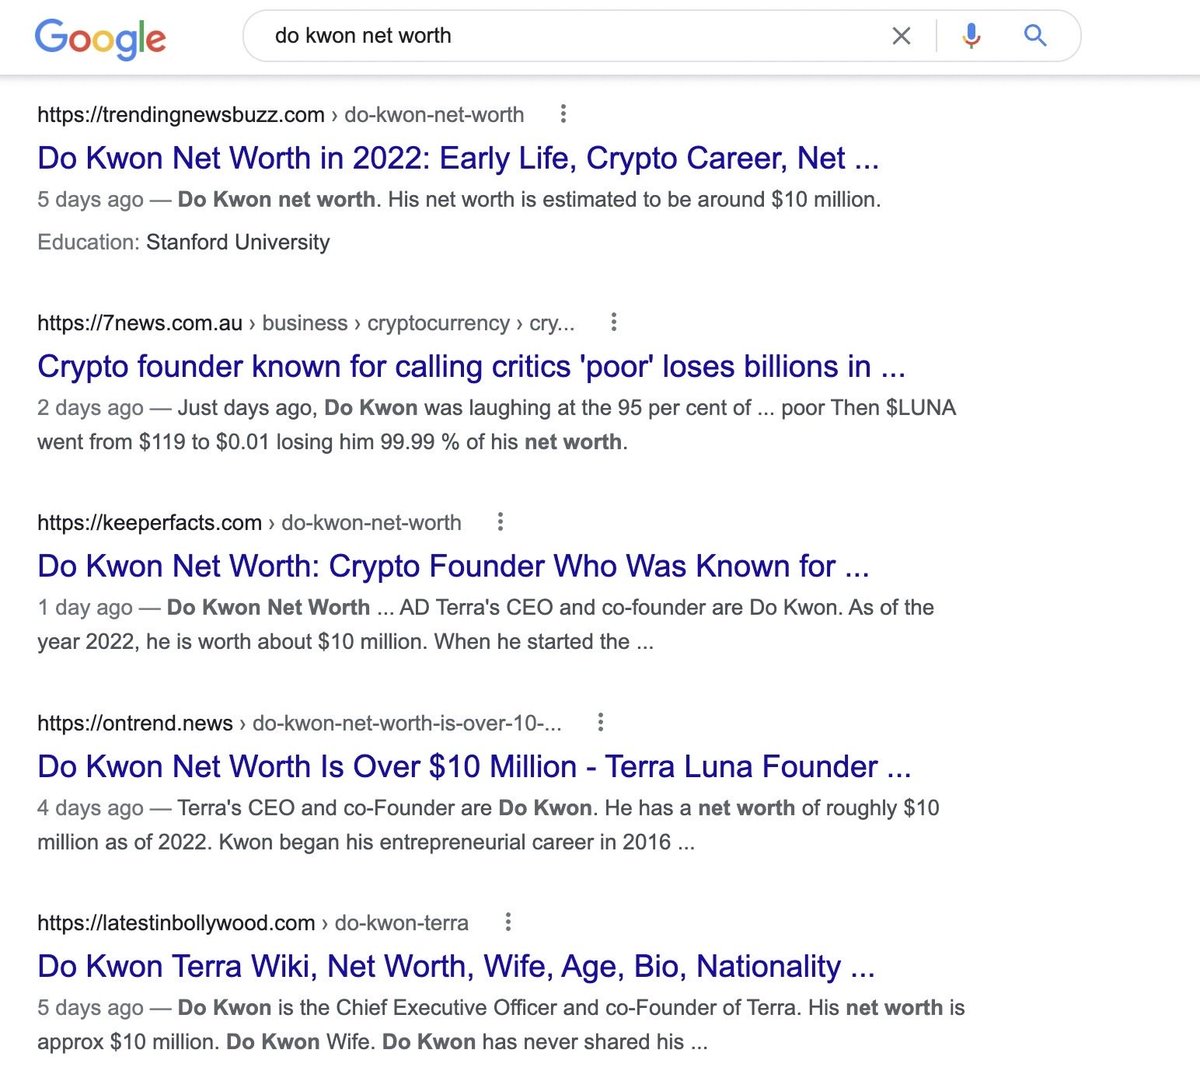Open three-dot menu for latestinbollywood.com result
Viewport: 1200px width, 1088px height.
click(508, 922)
